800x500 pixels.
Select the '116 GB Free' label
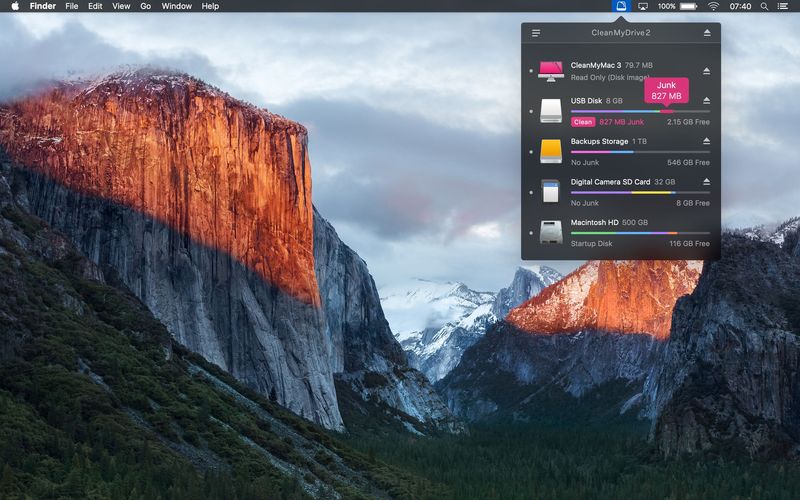click(689, 243)
